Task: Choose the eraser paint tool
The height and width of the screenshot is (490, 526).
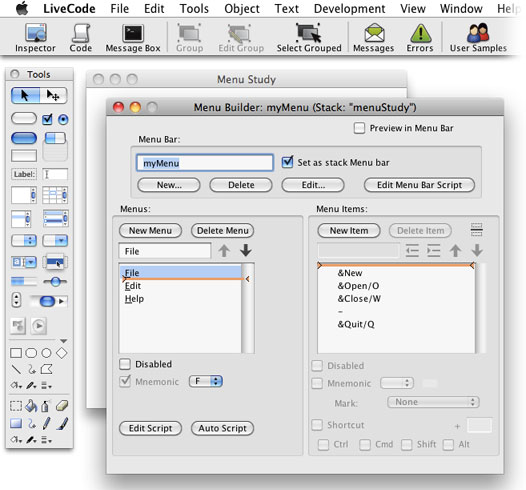Action: 62,406
